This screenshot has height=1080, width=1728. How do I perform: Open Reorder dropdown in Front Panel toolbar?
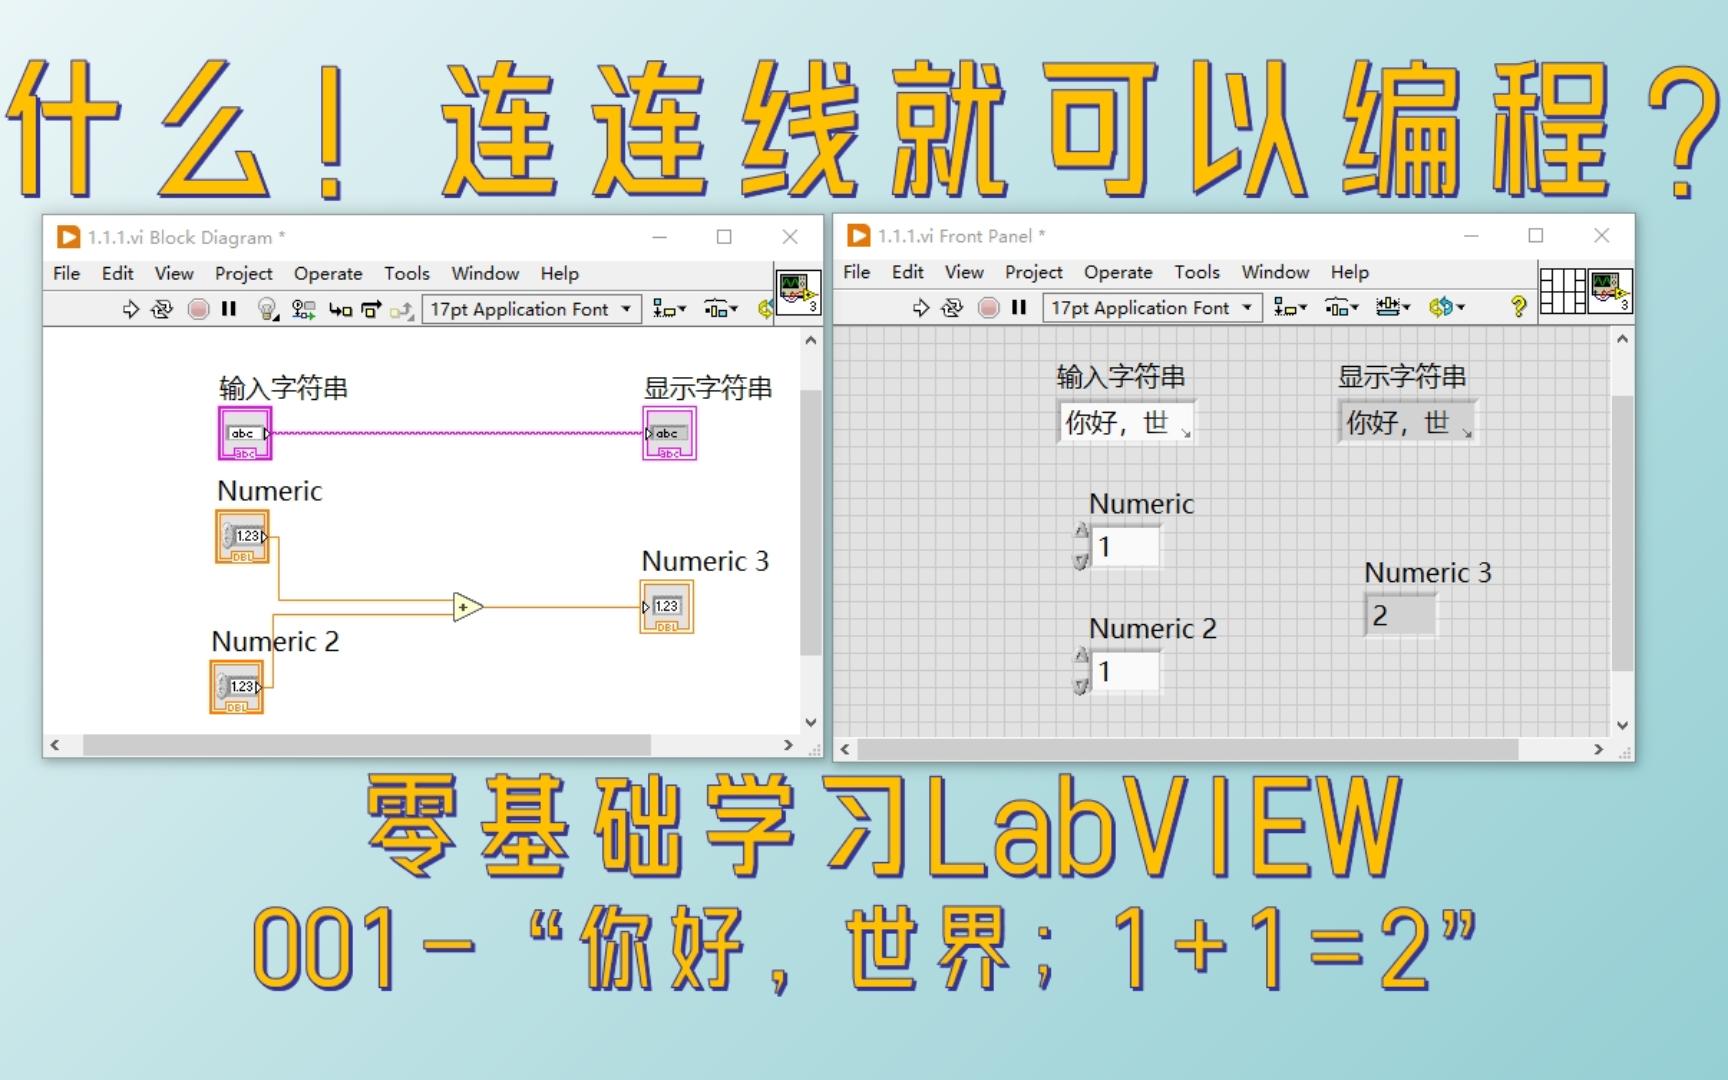tap(1446, 308)
